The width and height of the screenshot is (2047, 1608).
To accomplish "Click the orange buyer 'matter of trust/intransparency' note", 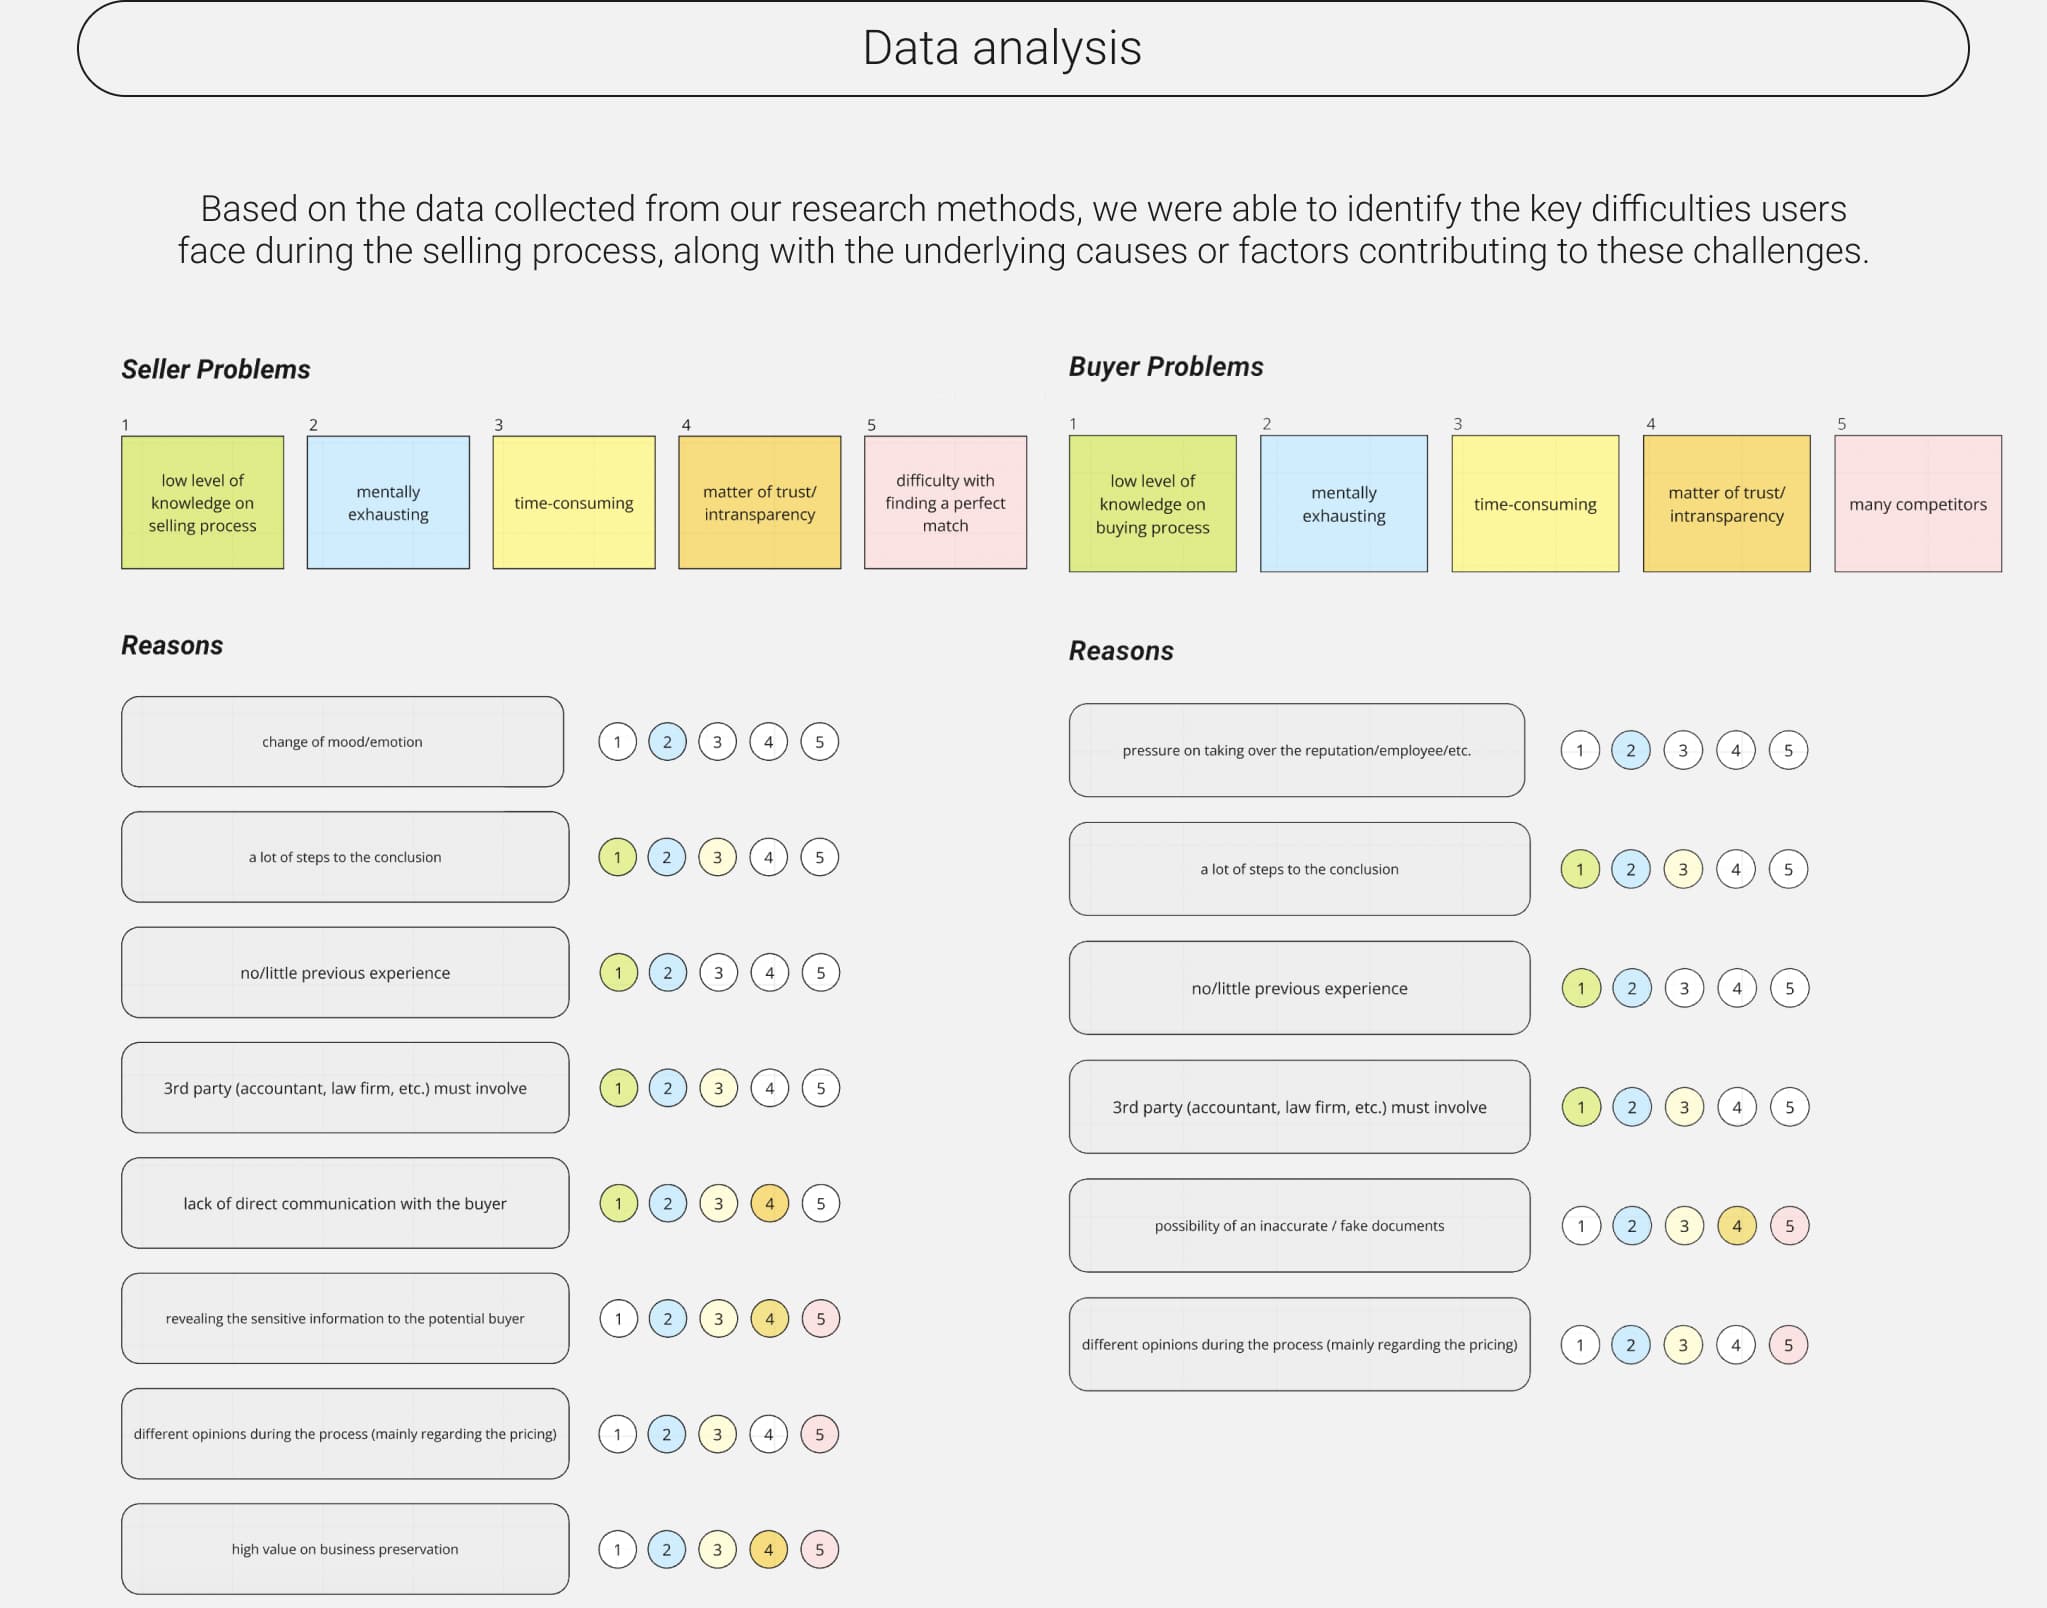I will pos(1726,504).
